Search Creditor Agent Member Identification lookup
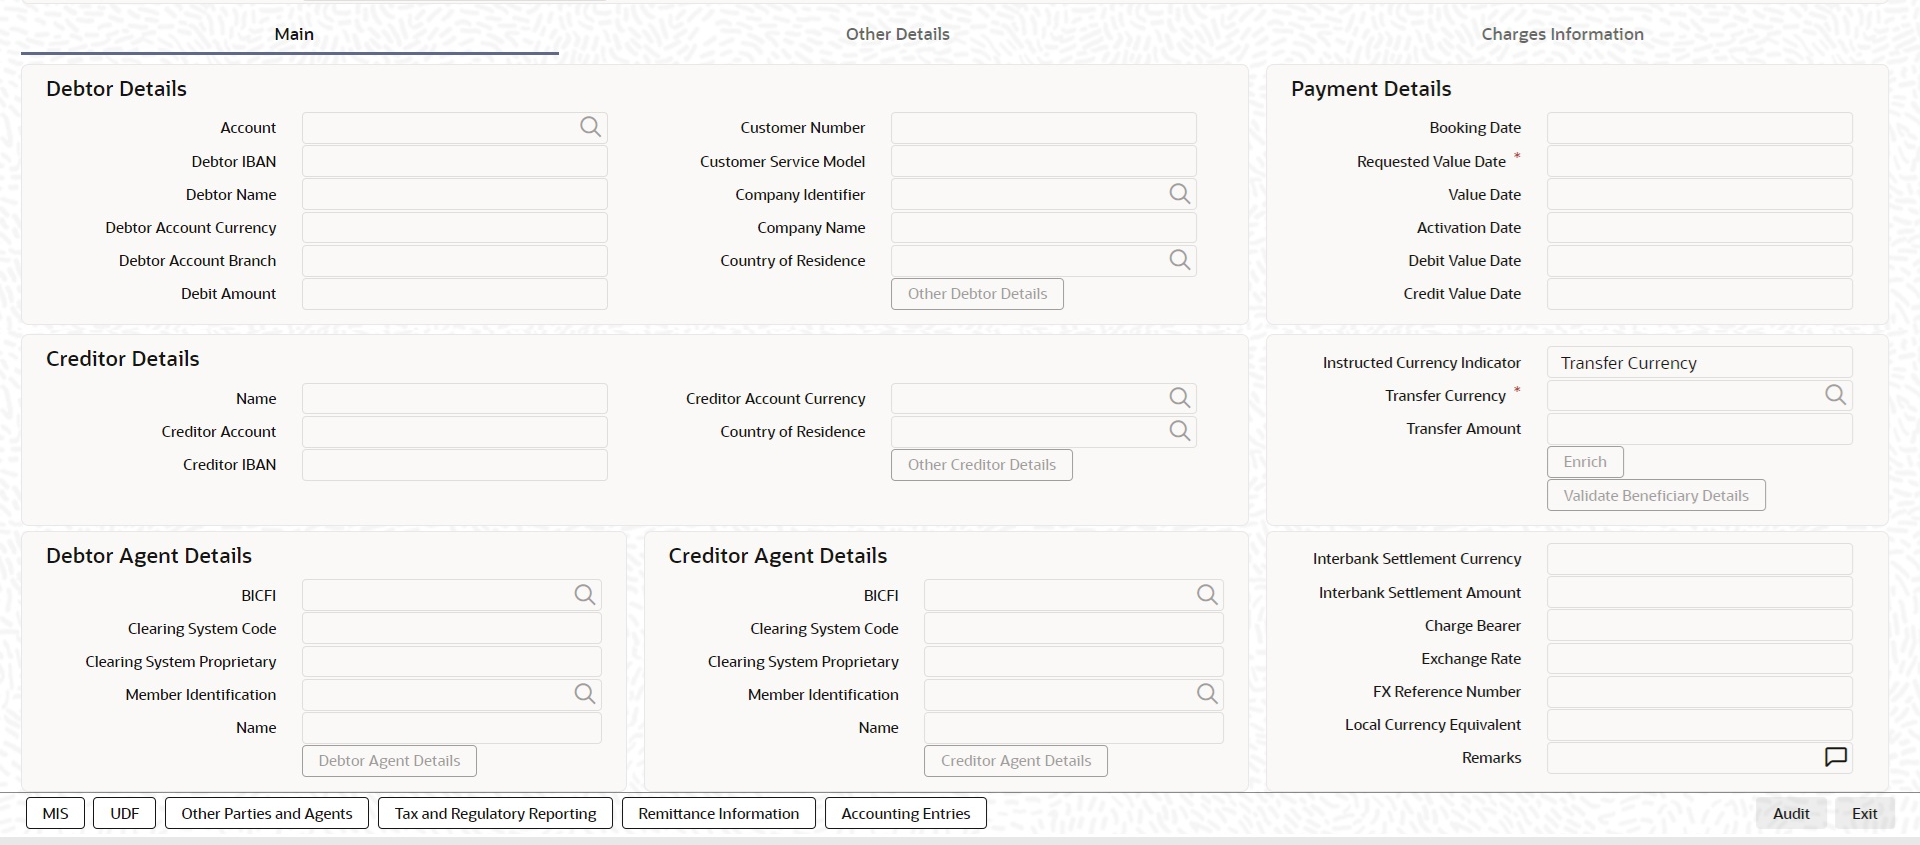The width and height of the screenshot is (1920, 845). (x=1207, y=694)
